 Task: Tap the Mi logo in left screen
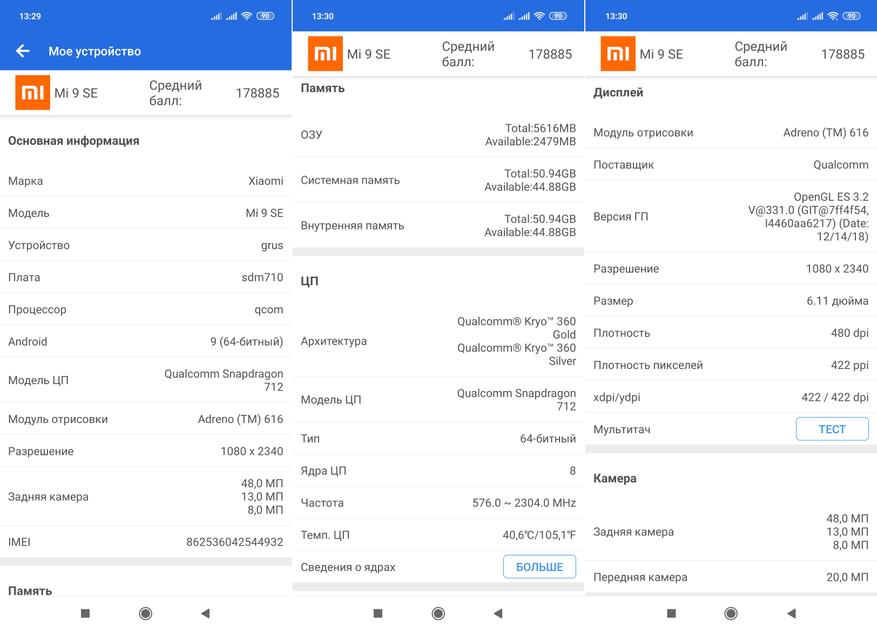(x=32, y=92)
